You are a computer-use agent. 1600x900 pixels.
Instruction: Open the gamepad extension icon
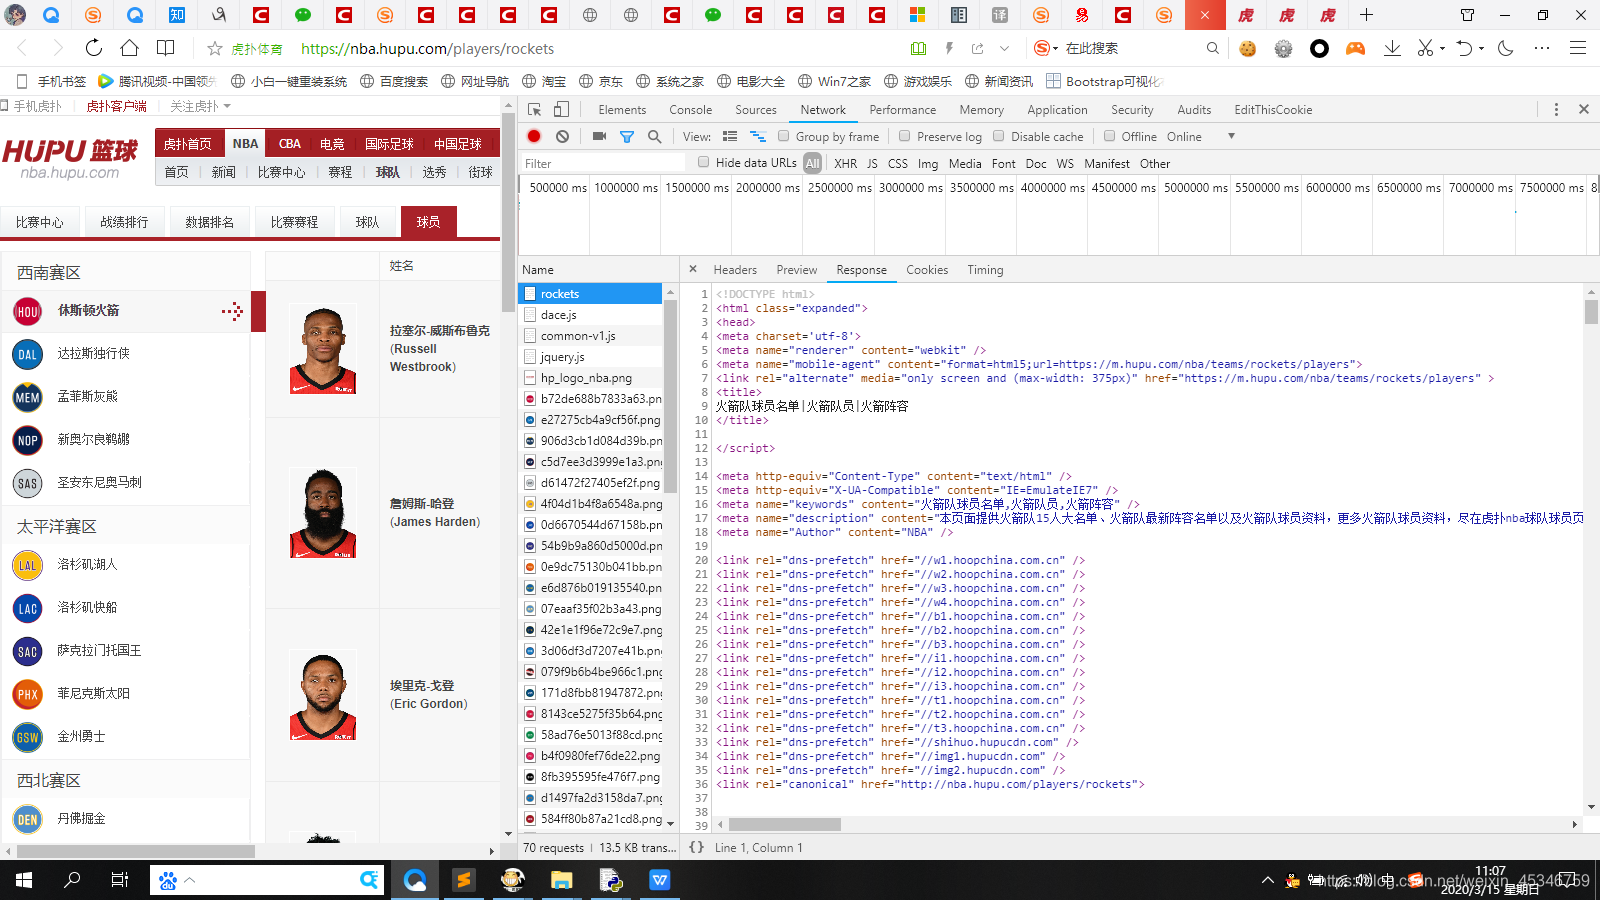click(x=1356, y=48)
